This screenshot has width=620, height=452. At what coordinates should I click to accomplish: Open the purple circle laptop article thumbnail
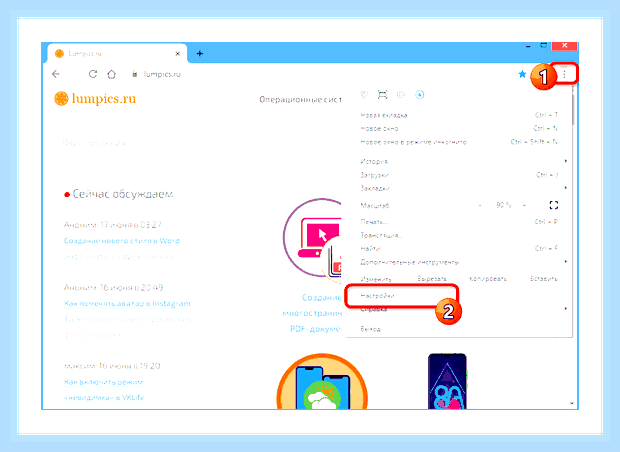(x=312, y=239)
